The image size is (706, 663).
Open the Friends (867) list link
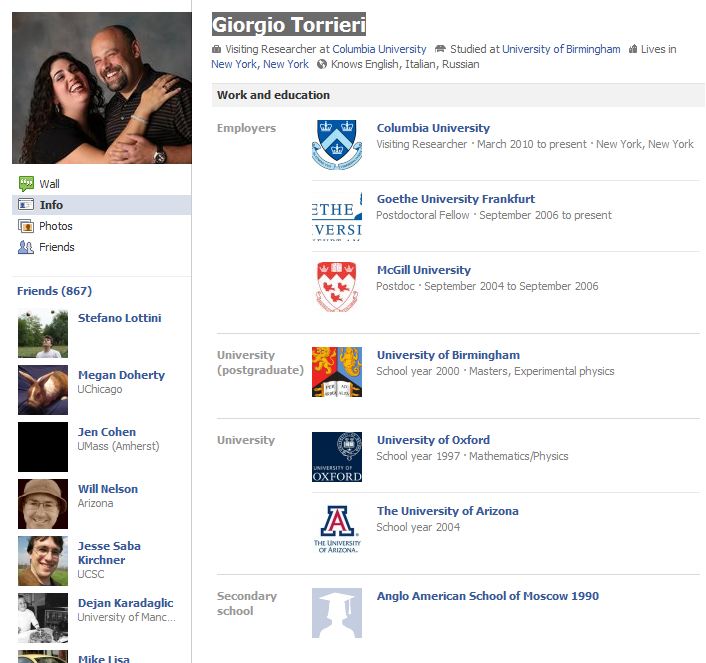pyautogui.click(x=54, y=291)
